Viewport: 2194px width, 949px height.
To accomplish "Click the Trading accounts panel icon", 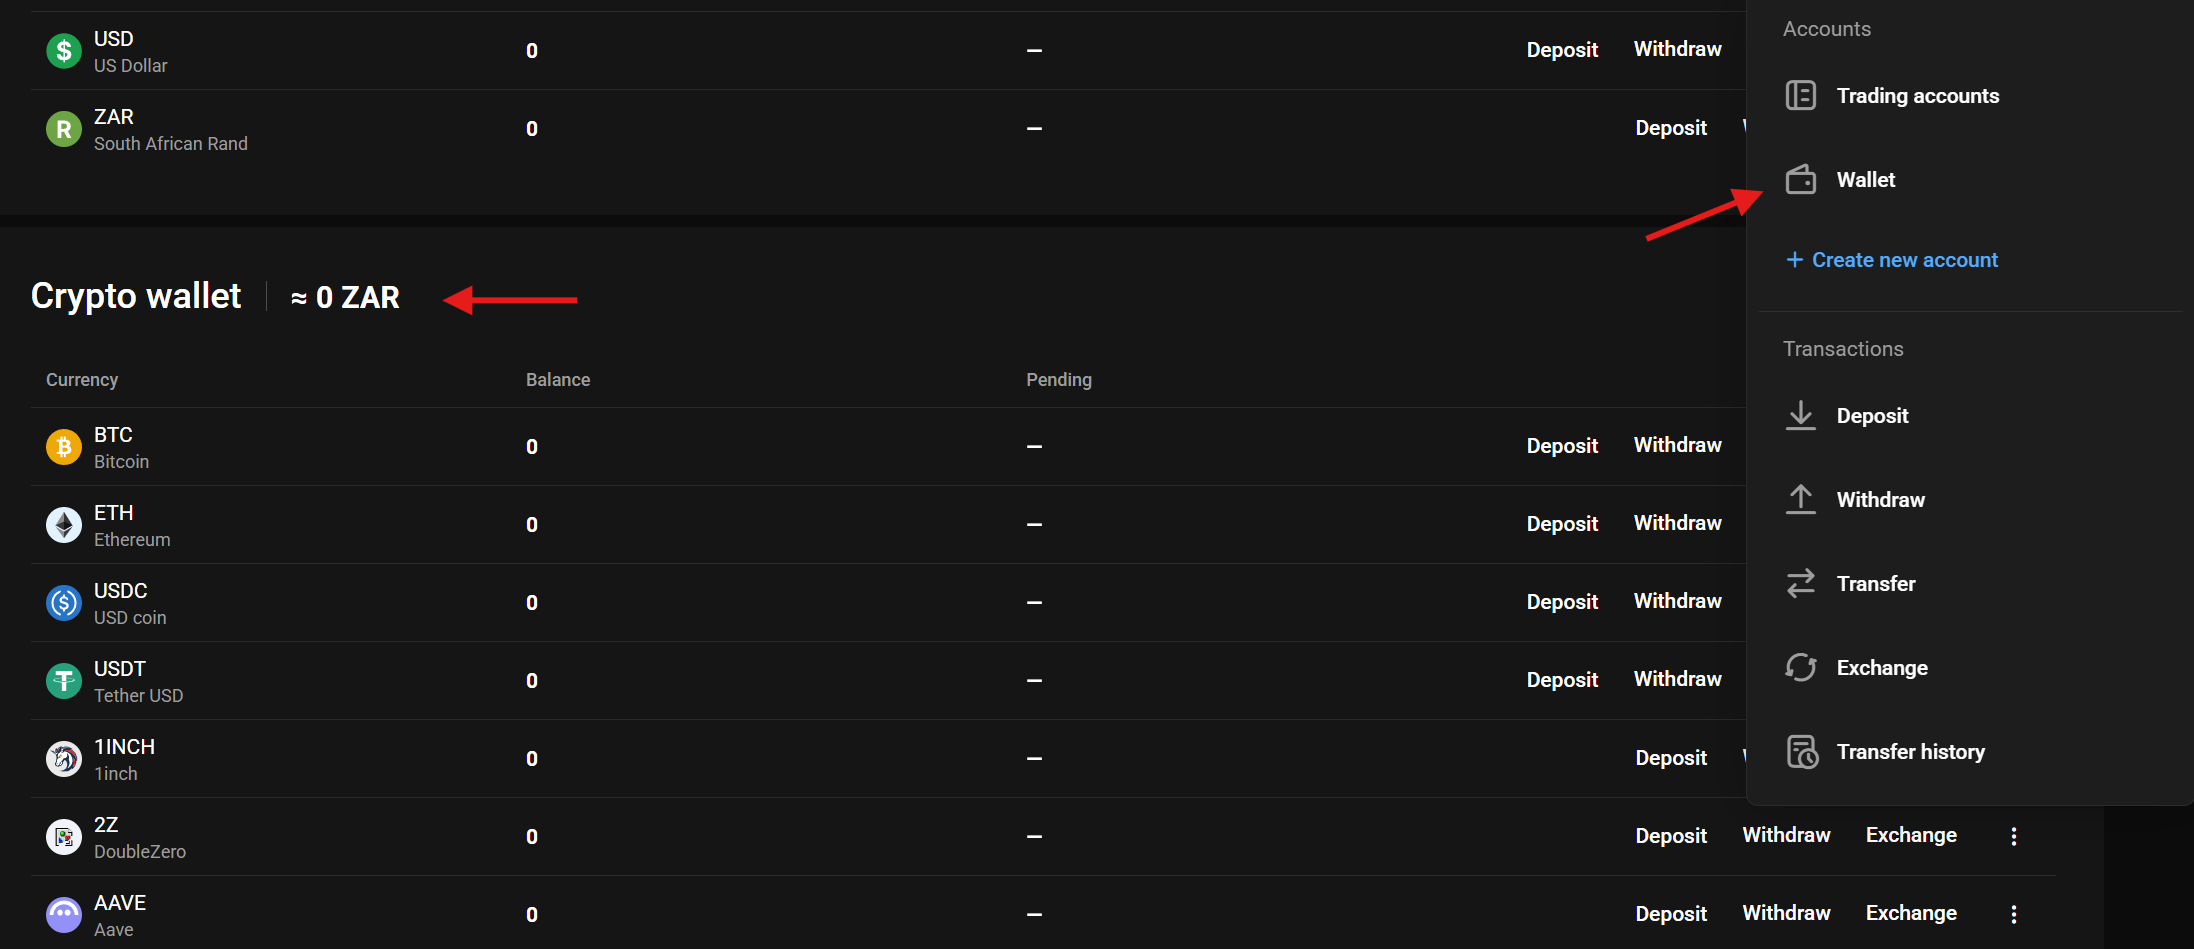I will 1801,96.
